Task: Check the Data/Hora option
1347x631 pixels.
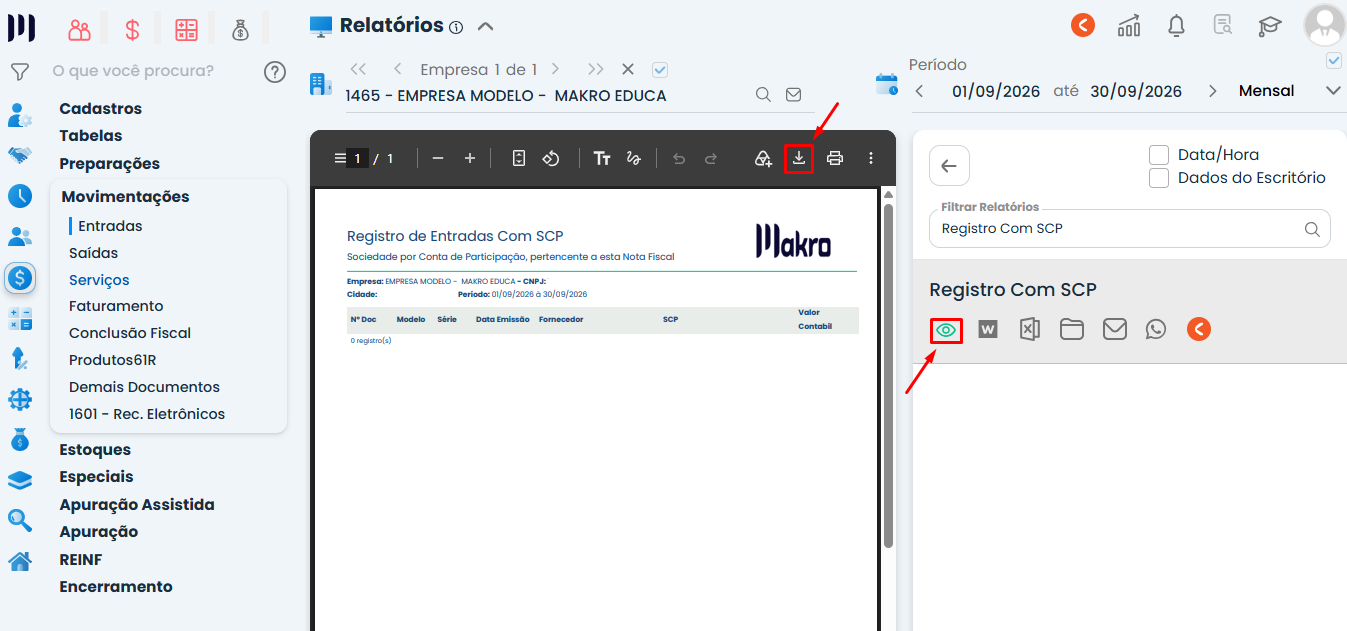Action: tap(1159, 155)
